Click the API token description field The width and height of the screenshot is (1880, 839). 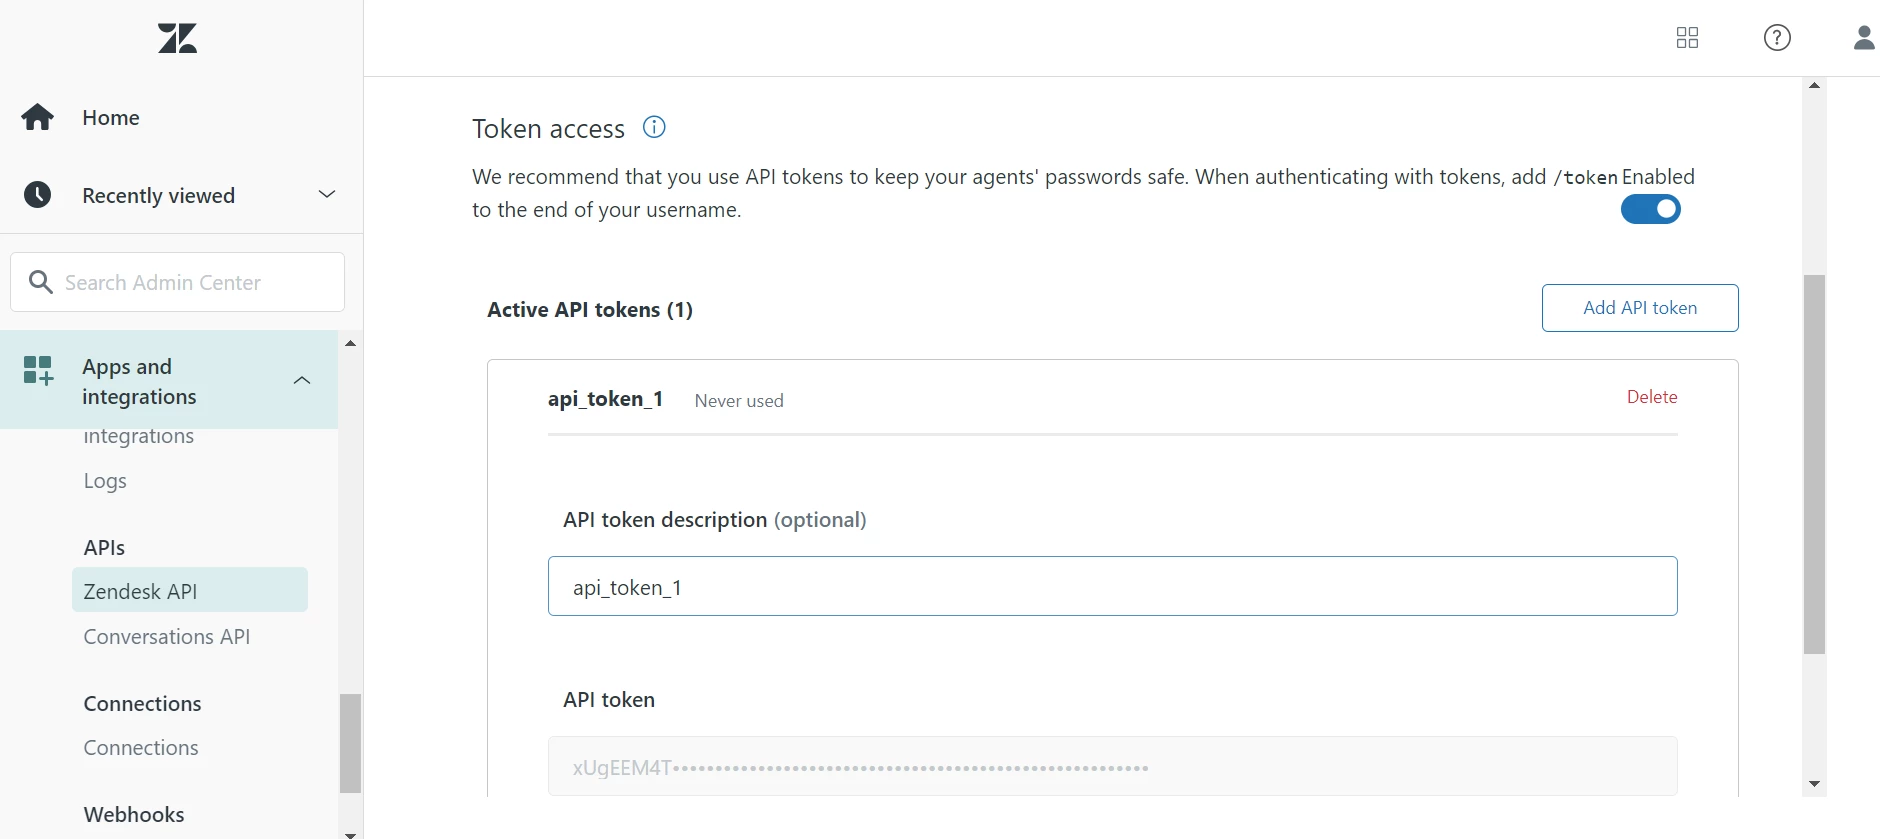click(x=1112, y=587)
